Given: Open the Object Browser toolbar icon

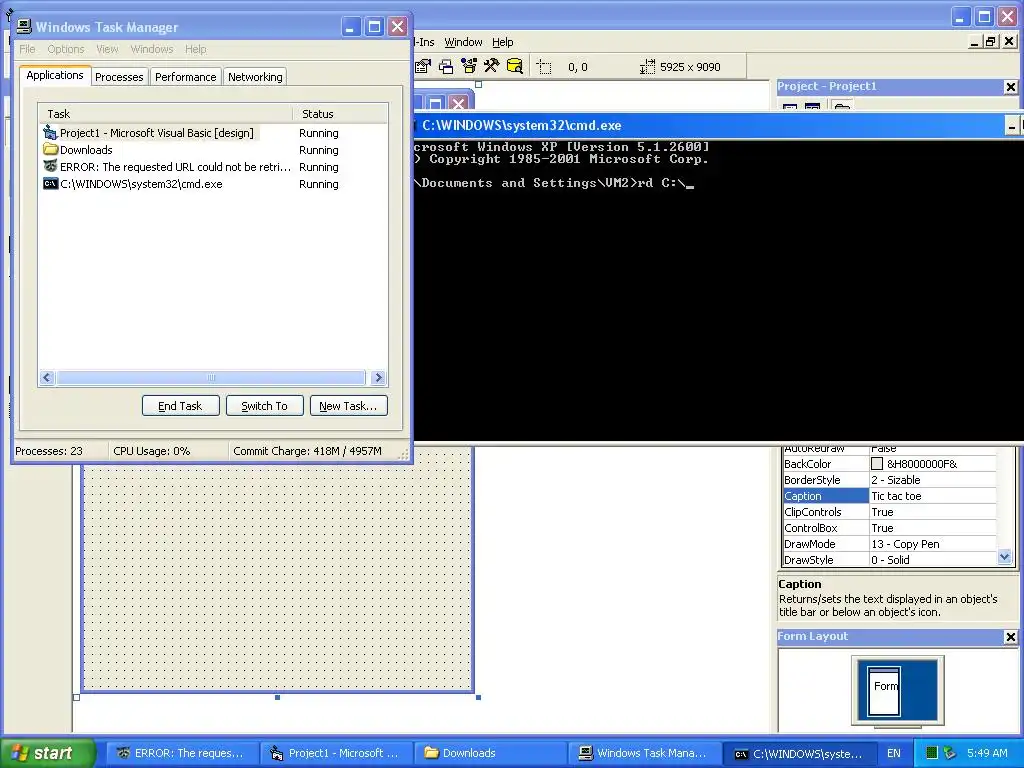Looking at the screenshot, I should [x=469, y=66].
